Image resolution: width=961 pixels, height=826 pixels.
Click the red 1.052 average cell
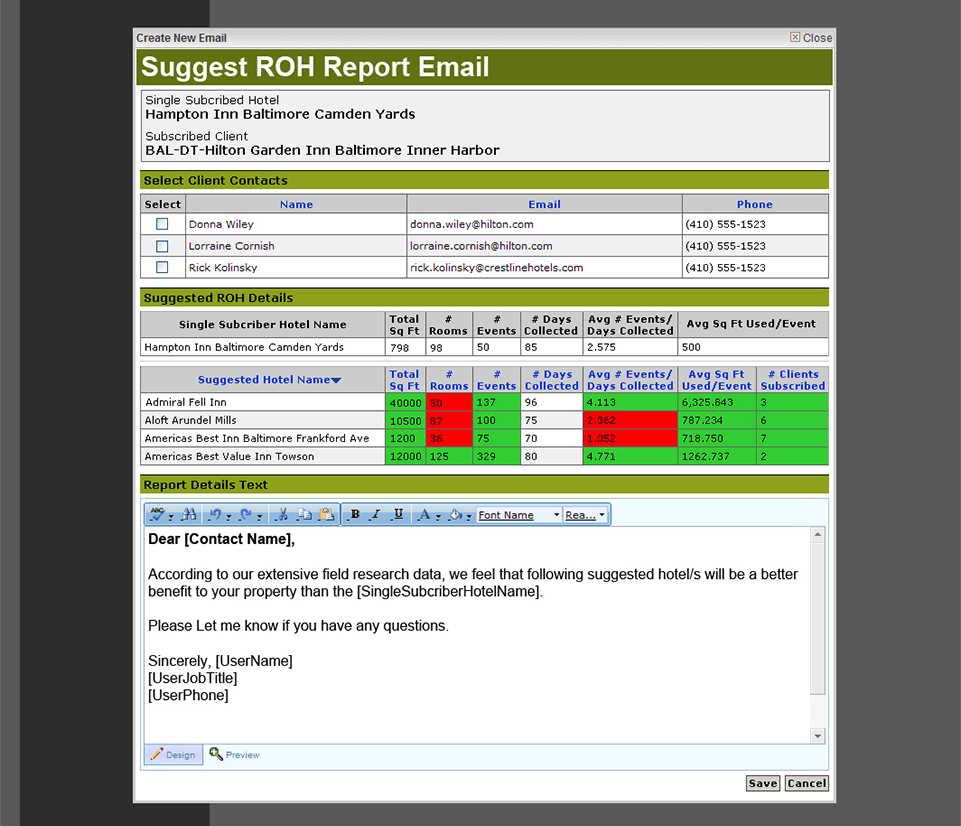[x=630, y=439]
